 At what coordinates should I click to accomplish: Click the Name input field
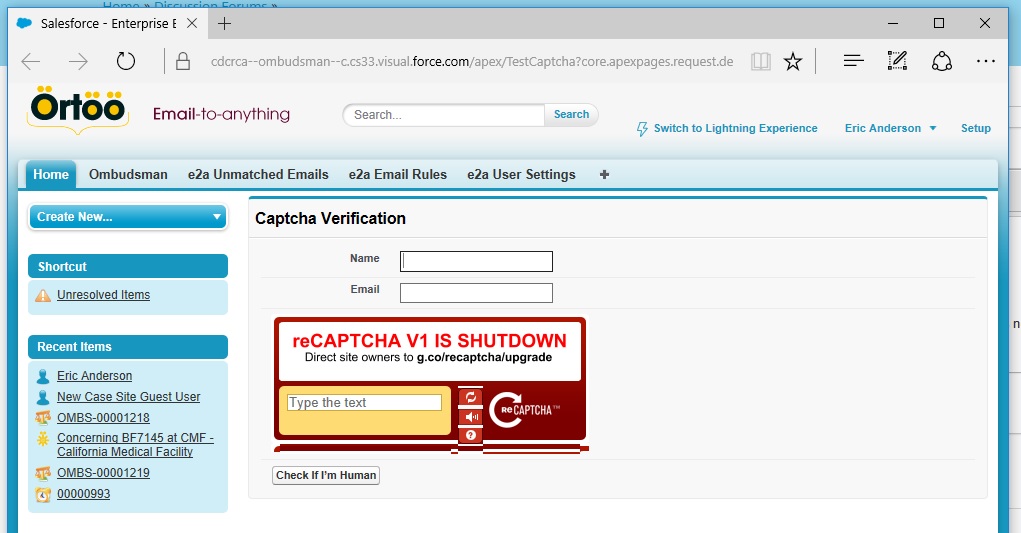click(x=476, y=262)
